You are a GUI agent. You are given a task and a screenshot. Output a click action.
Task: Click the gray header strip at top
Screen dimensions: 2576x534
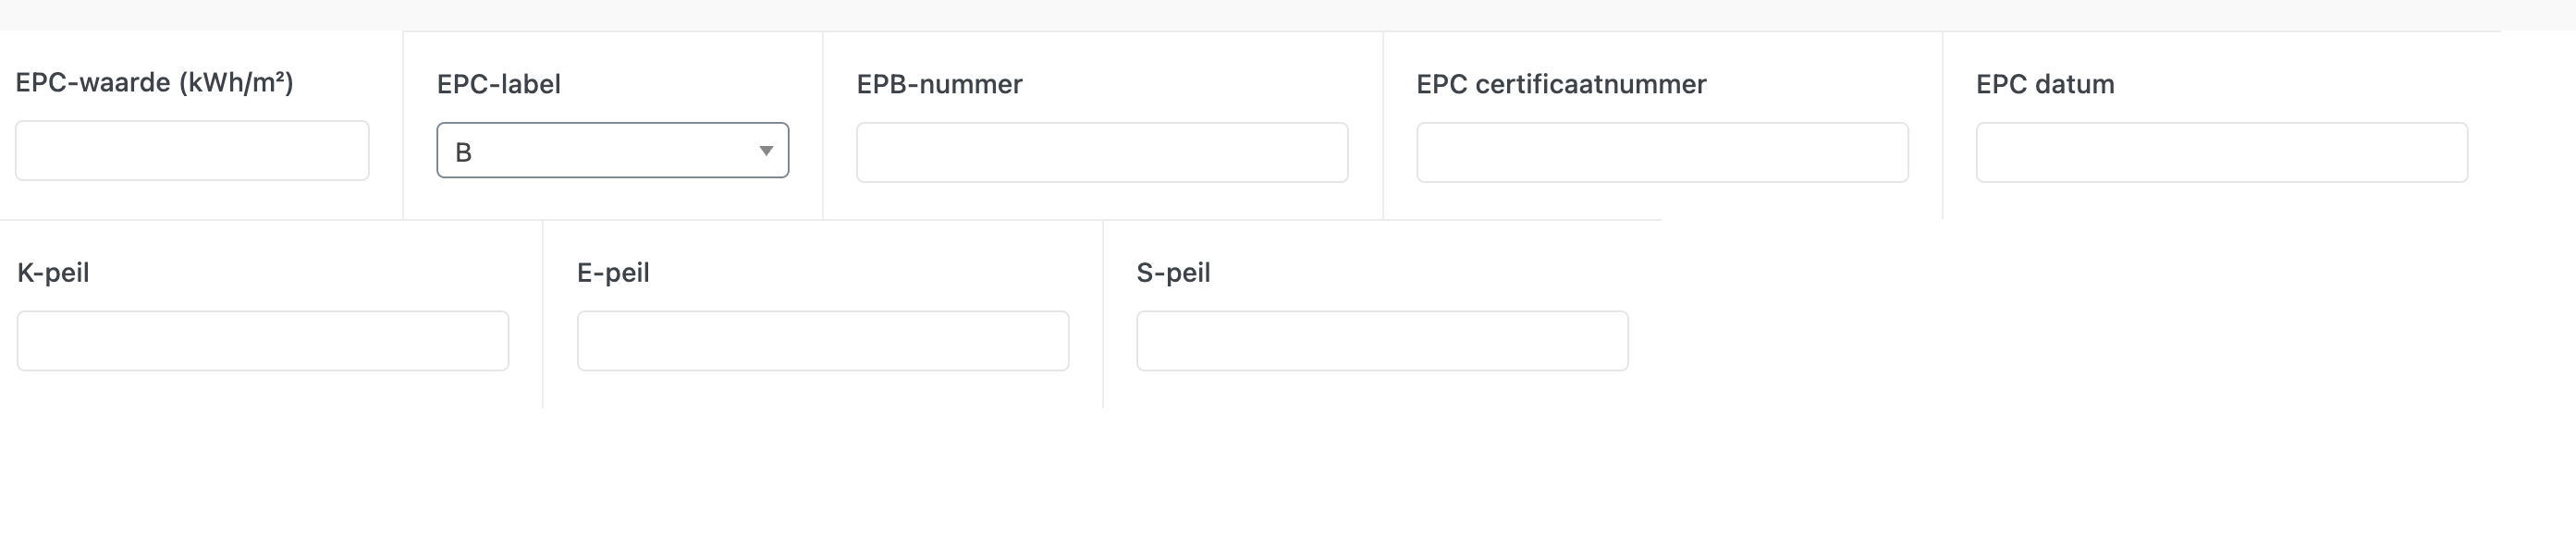coord(1288,14)
